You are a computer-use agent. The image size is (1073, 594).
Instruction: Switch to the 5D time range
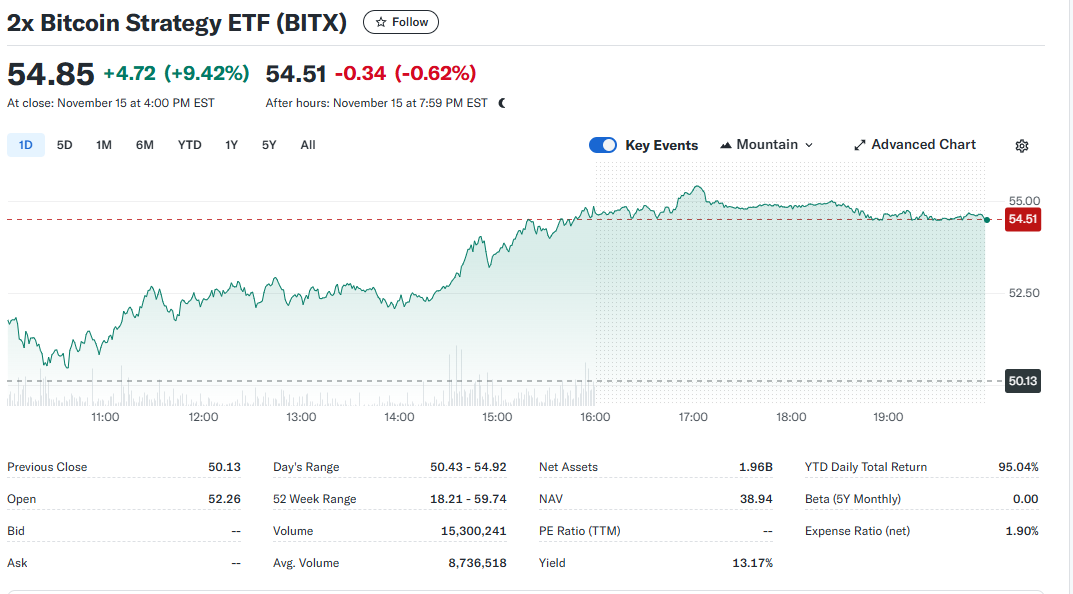point(64,145)
